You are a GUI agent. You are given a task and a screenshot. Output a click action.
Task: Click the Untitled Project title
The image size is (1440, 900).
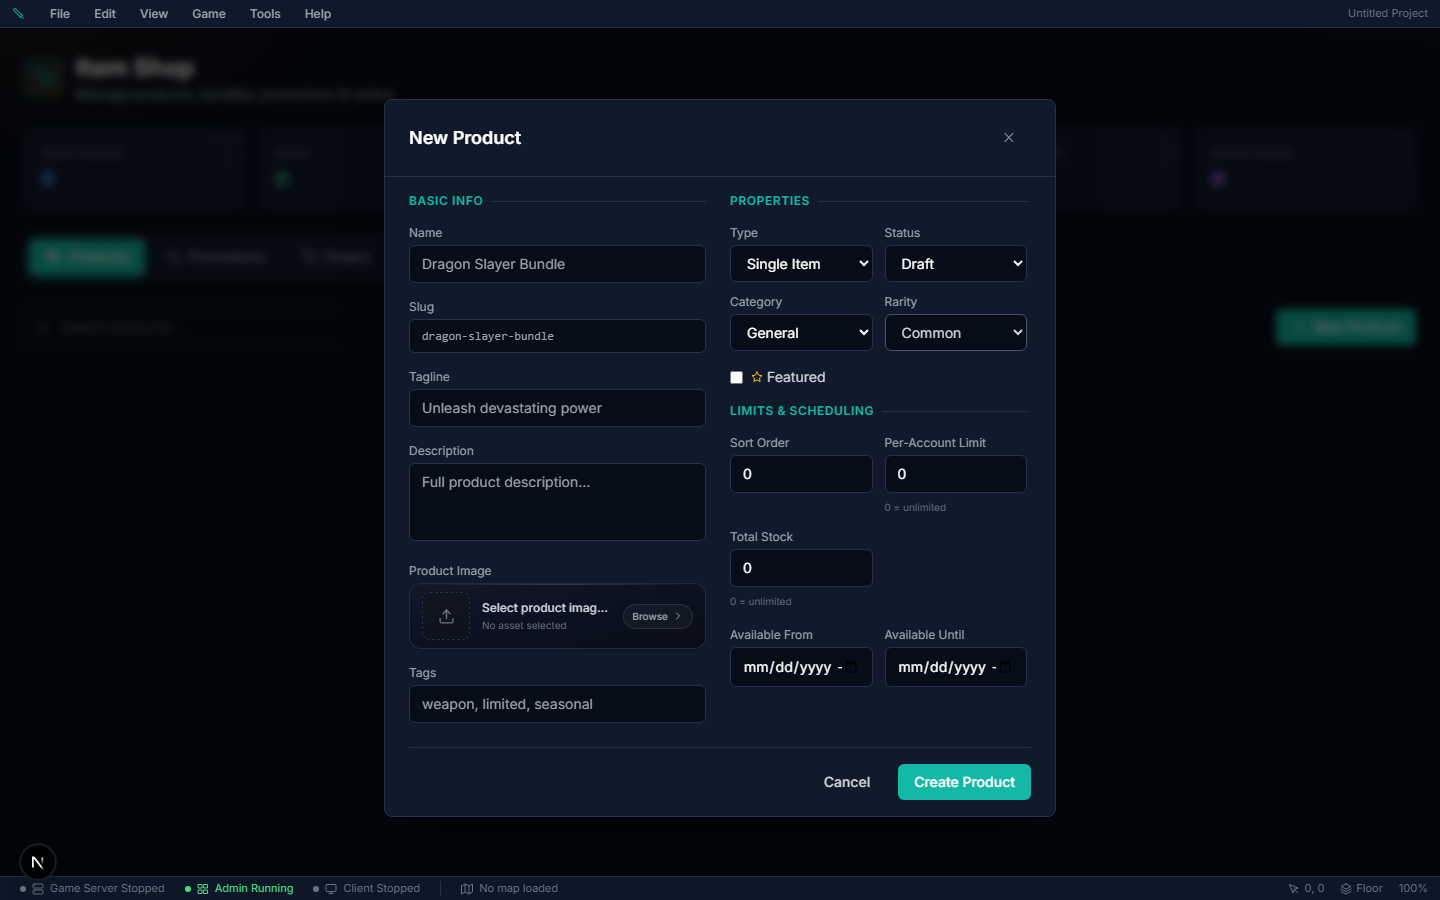pos(1388,14)
